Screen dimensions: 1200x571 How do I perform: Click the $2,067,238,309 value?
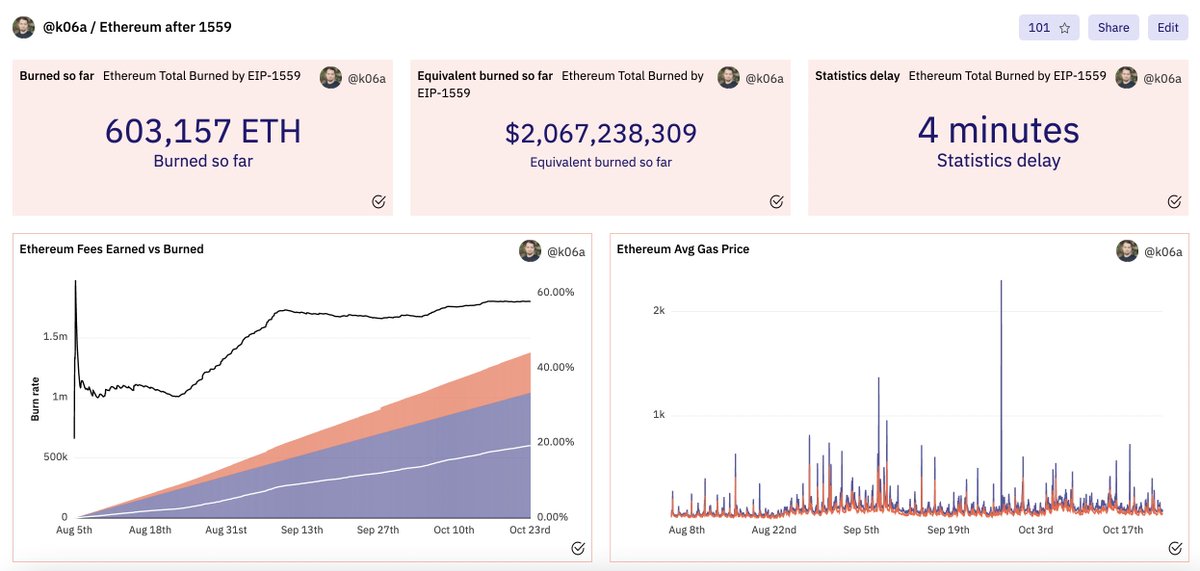[601, 134]
